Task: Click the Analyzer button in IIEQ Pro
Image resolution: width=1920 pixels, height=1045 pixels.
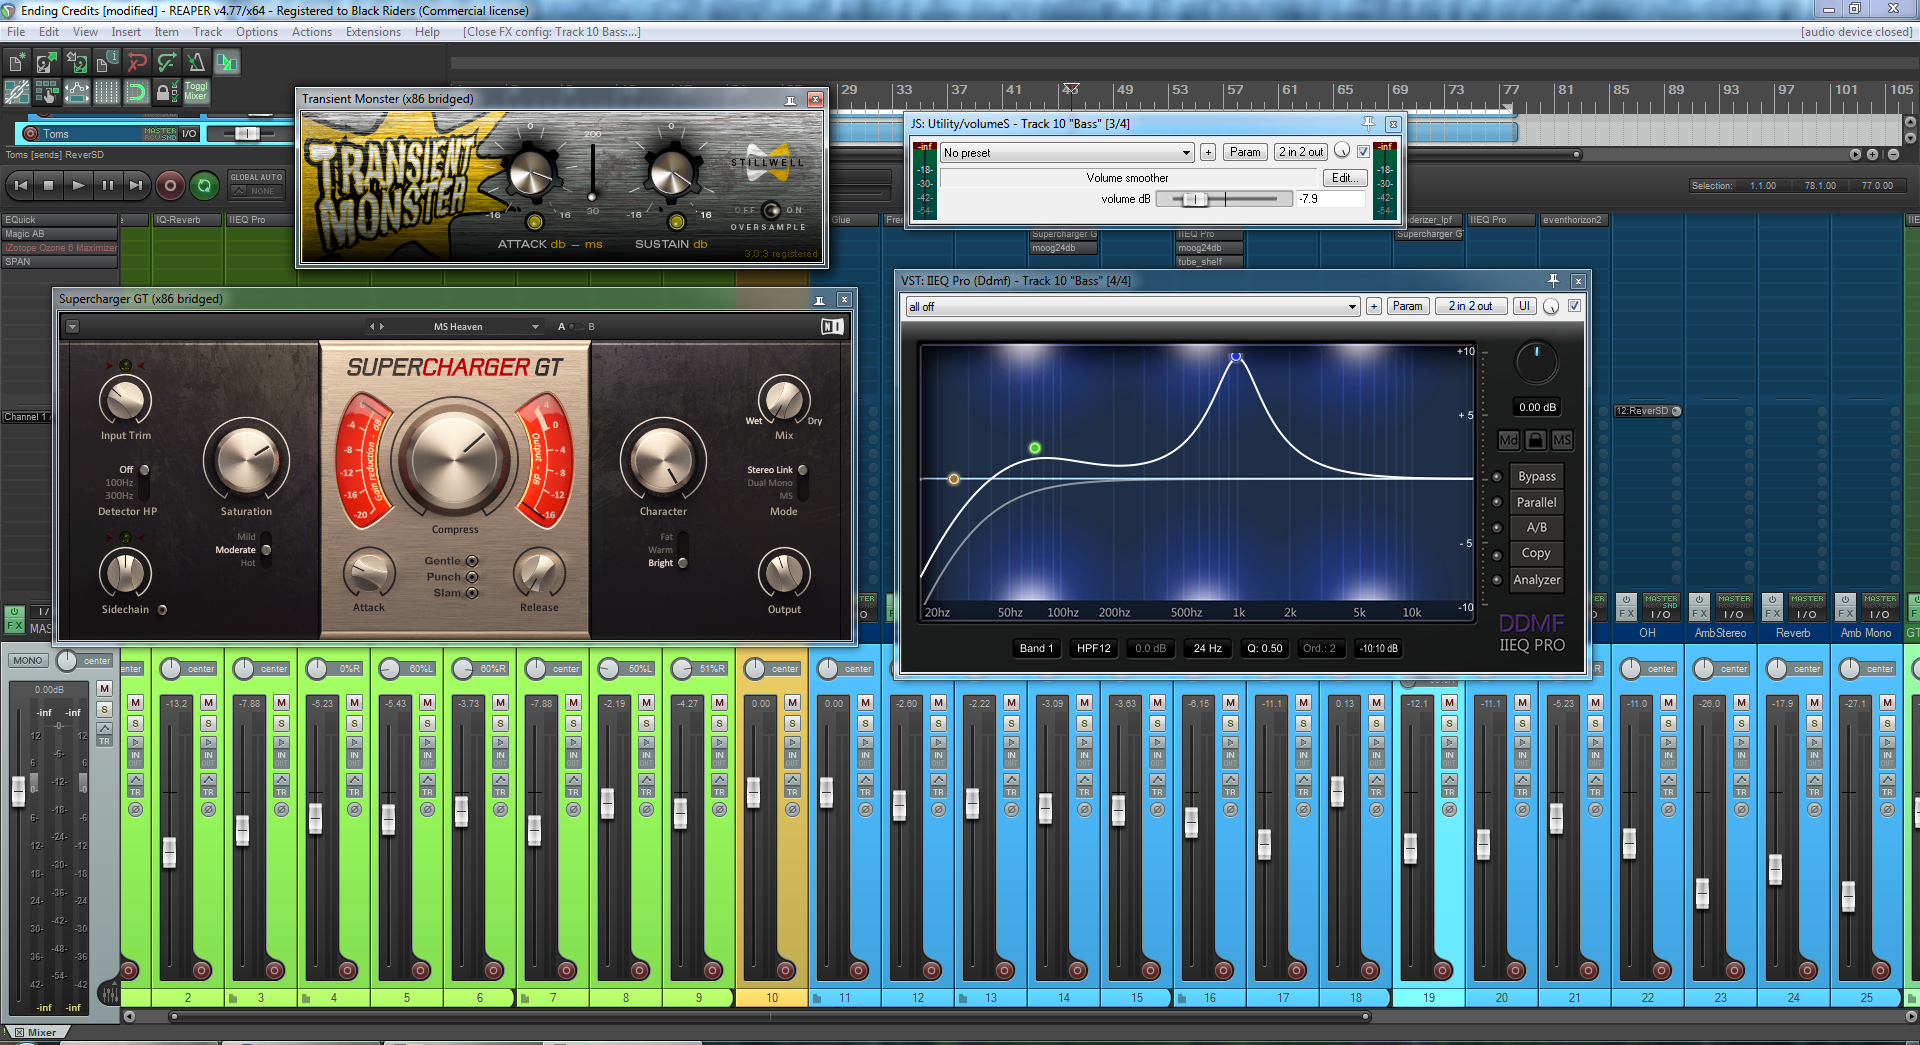Action: (x=1536, y=580)
